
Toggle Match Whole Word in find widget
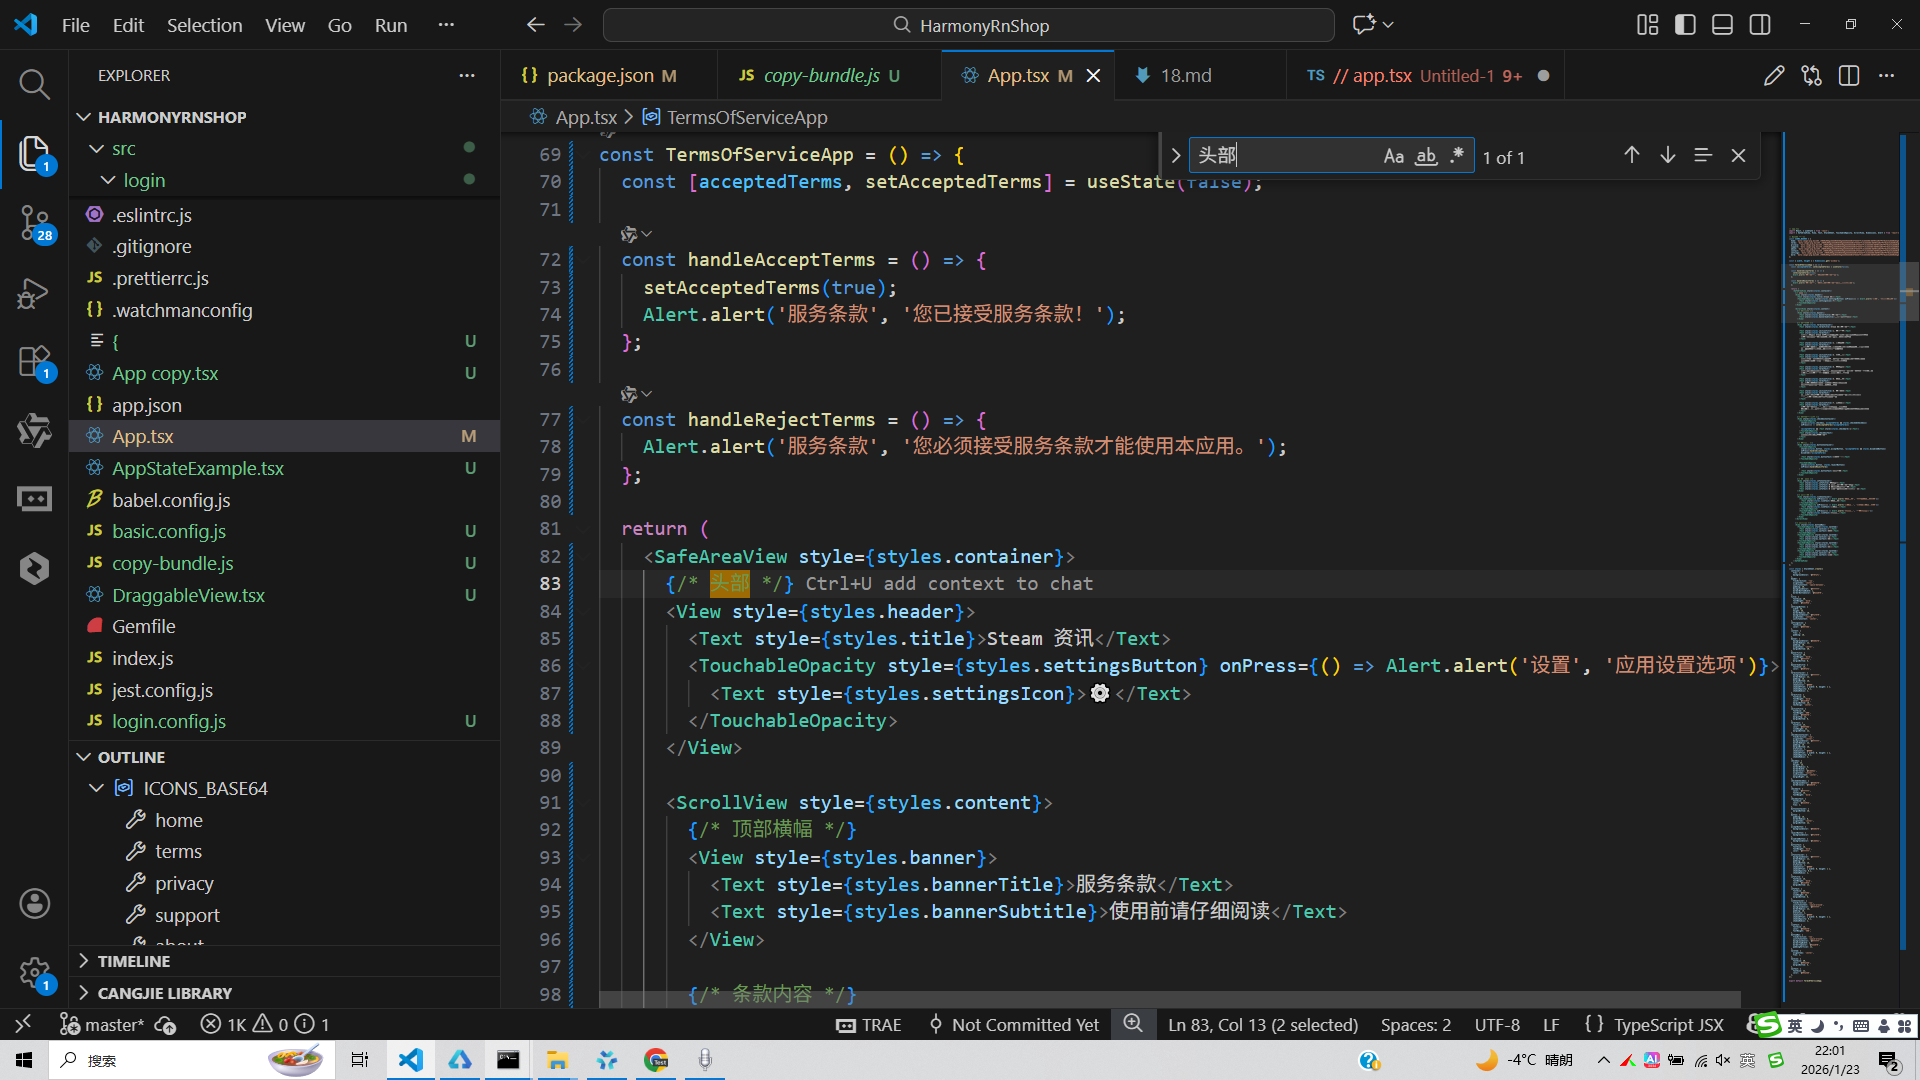pos(1426,156)
